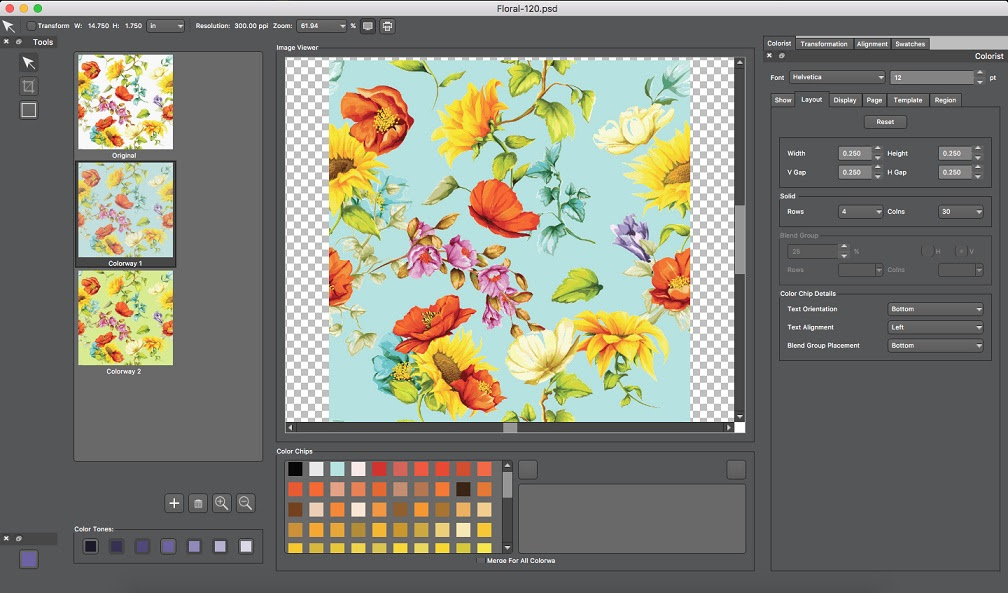The height and width of the screenshot is (593, 1008).
Task: Open the Font dropdown showing Helvetica
Action: (x=837, y=77)
